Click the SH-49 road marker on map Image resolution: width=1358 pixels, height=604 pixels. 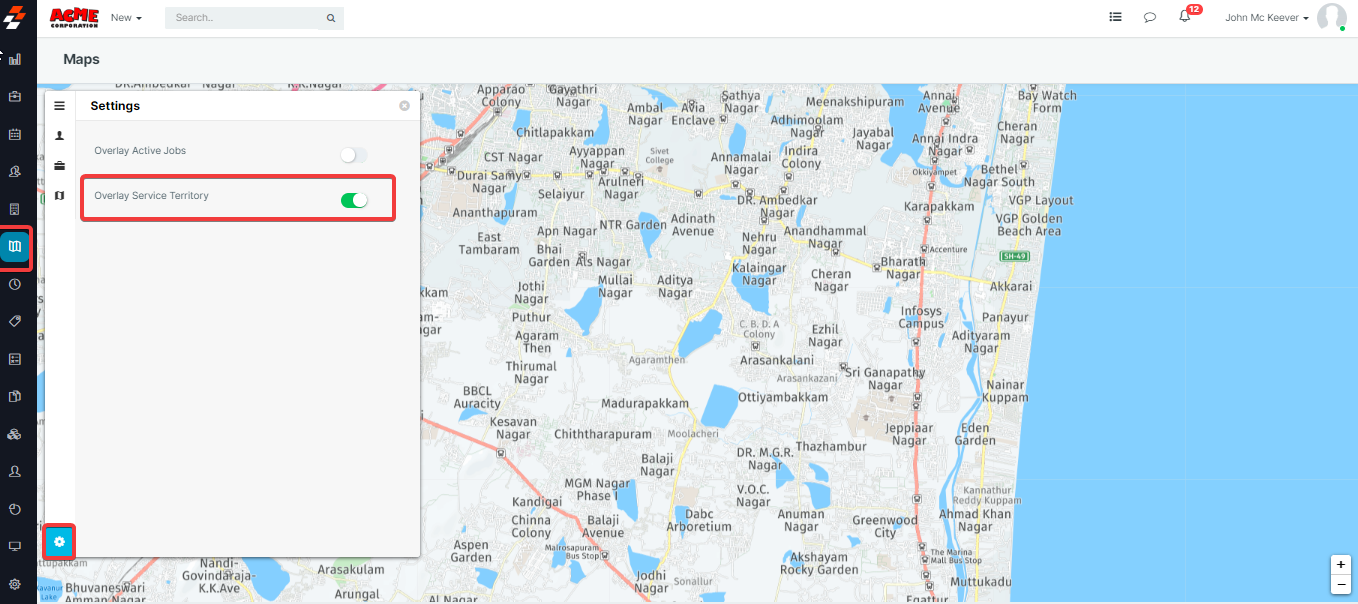point(1014,256)
